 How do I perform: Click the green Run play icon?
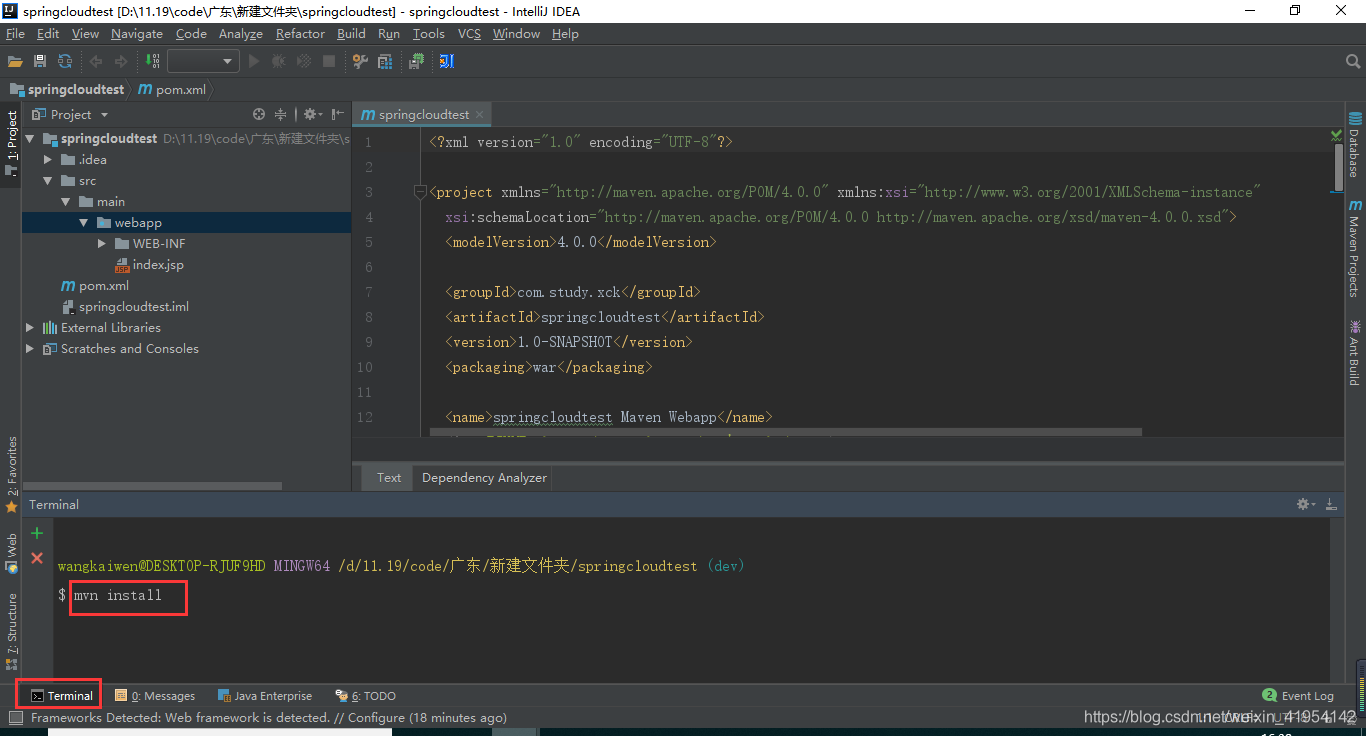[254, 62]
